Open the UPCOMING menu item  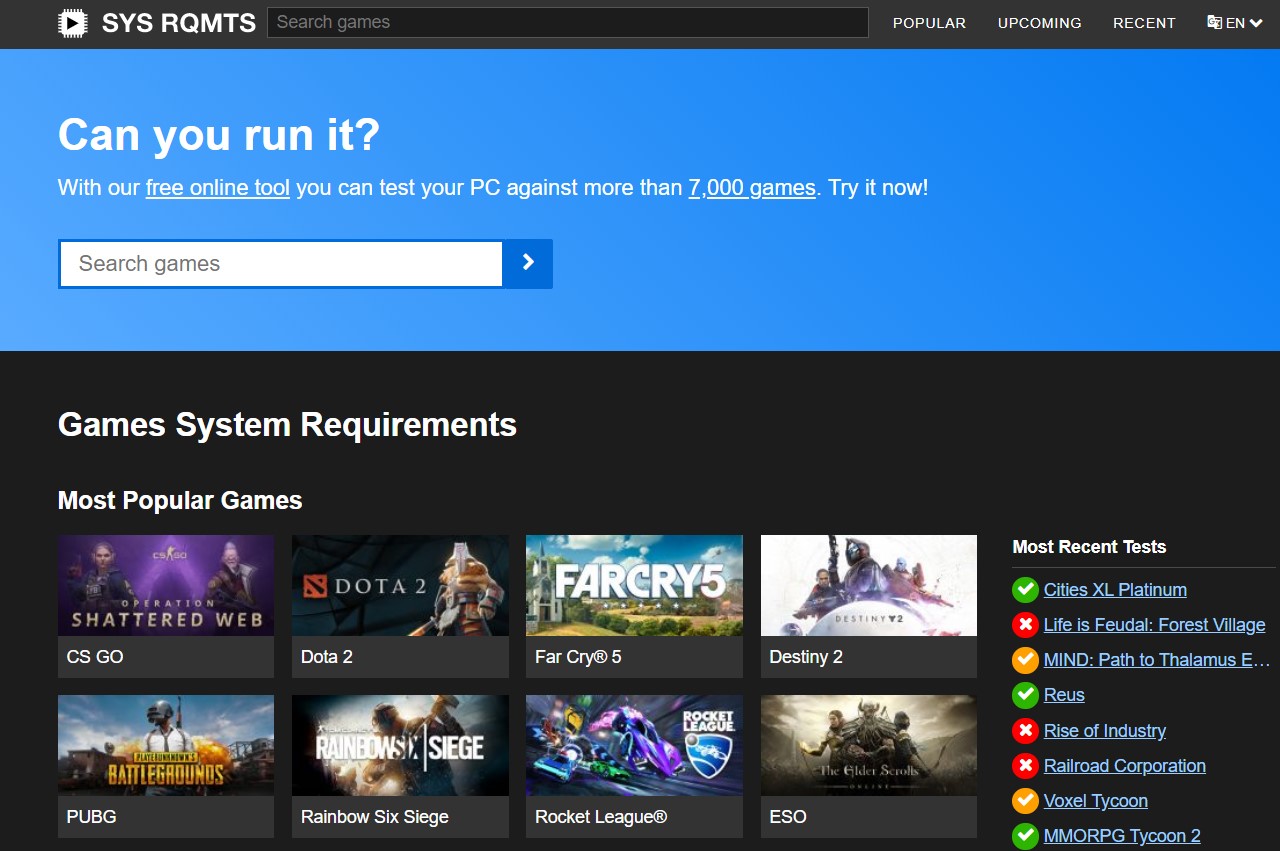coord(1039,22)
